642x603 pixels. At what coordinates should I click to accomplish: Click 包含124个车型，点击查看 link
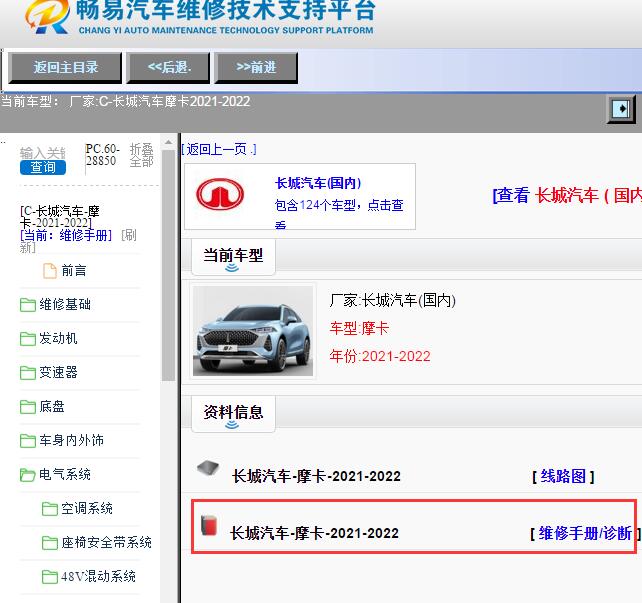click(x=339, y=213)
